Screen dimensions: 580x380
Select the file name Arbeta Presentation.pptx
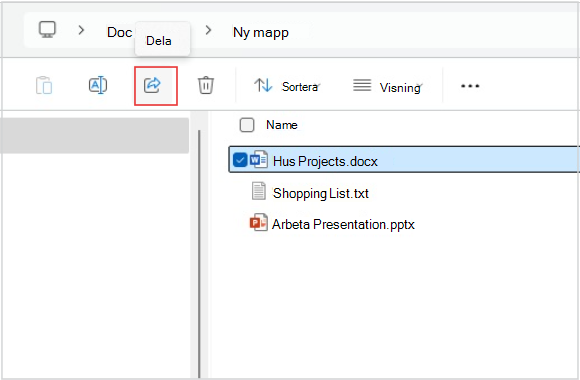coord(343,225)
